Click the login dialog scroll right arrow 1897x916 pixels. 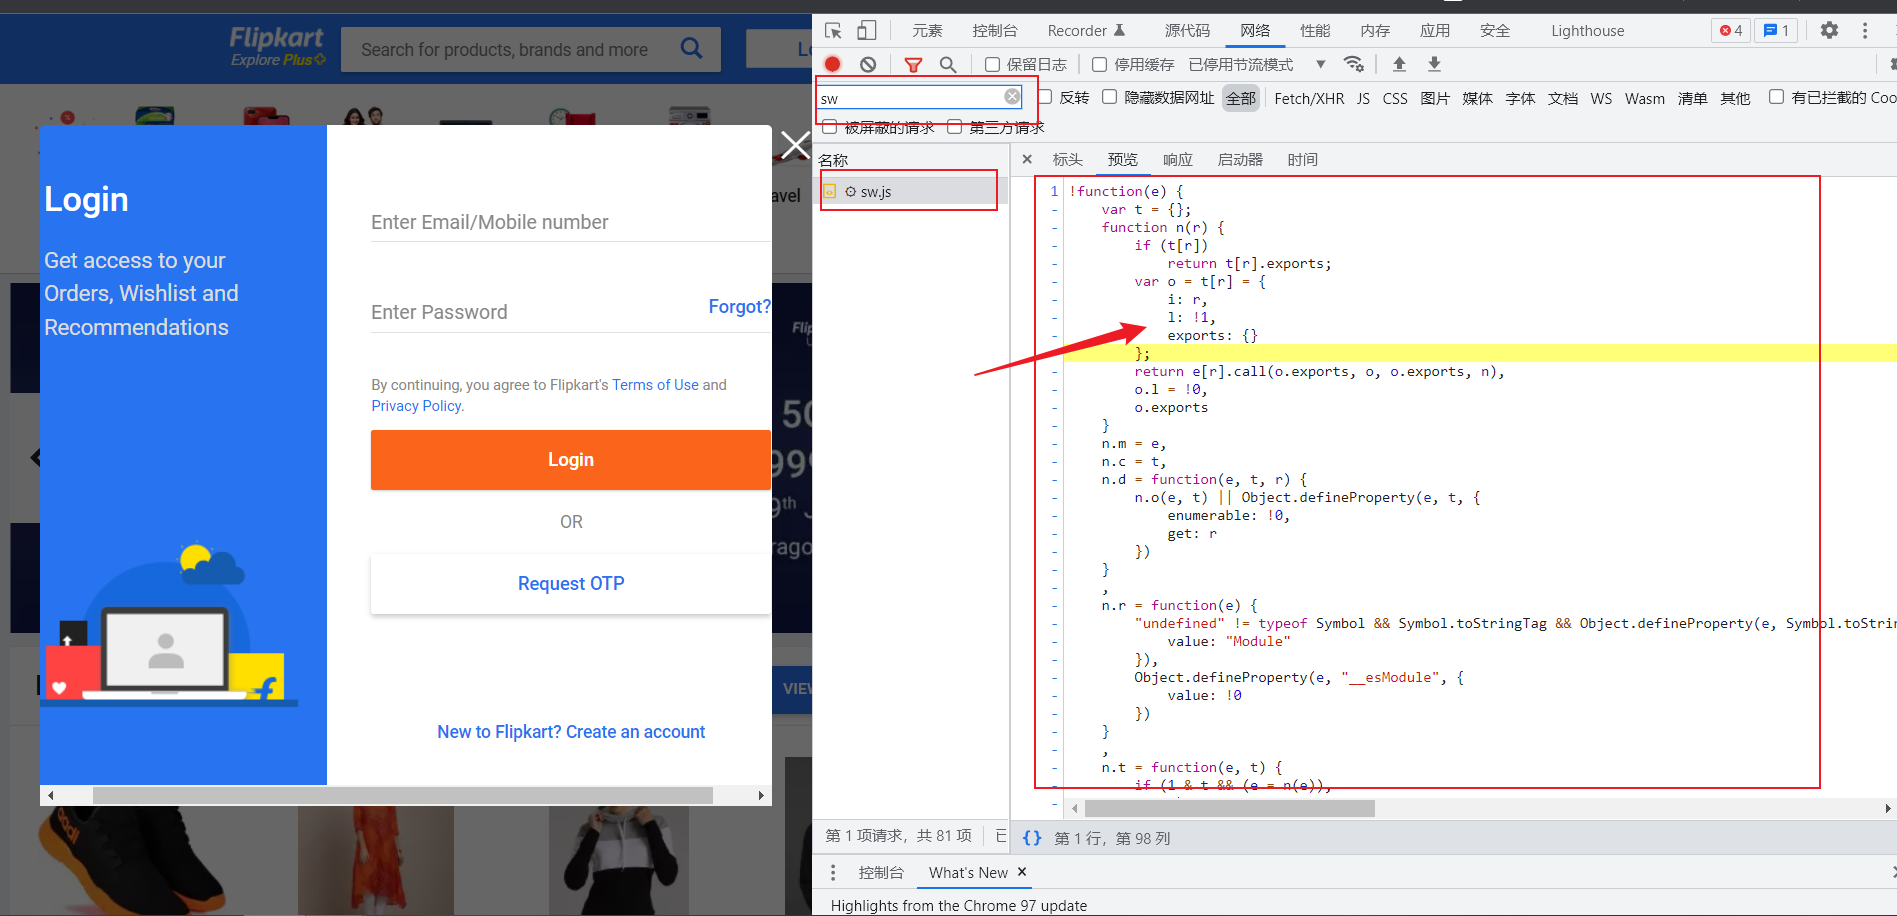(761, 795)
